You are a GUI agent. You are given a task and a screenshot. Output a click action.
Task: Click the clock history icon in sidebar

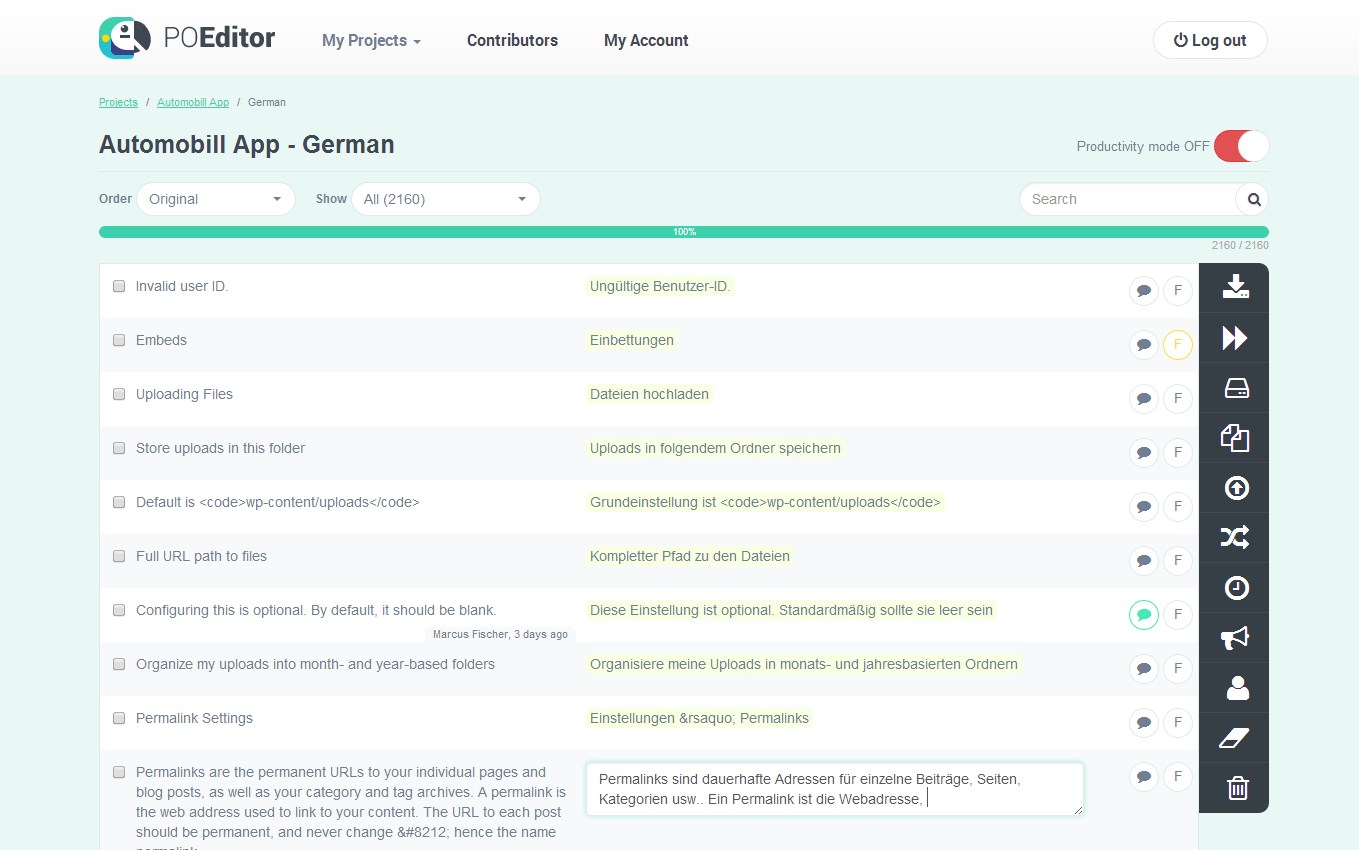(1237, 588)
